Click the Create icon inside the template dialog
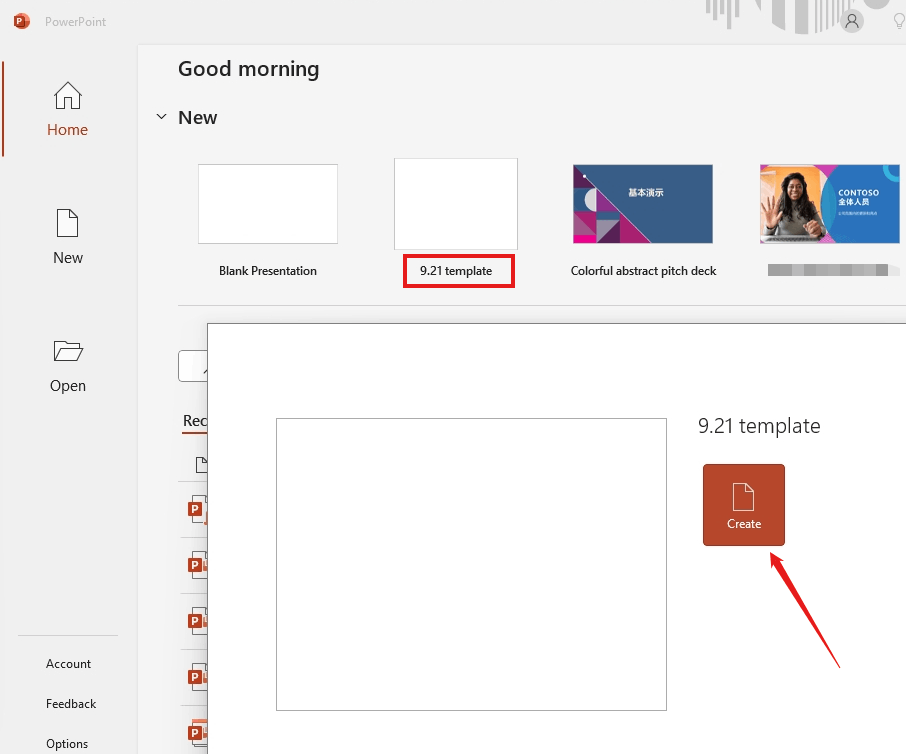Viewport: 906px width, 754px height. pyautogui.click(x=743, y=495)
